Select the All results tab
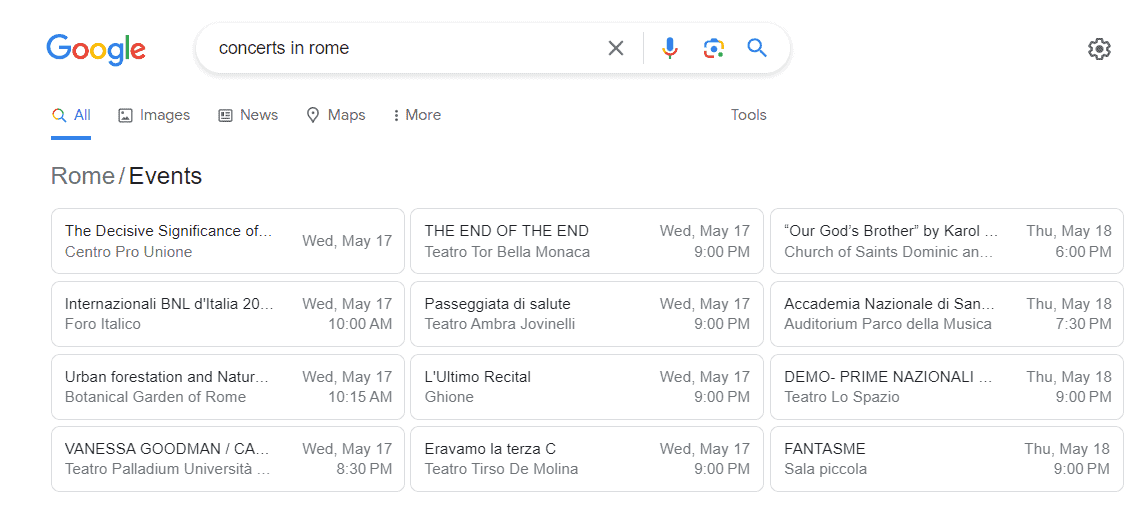The image size is (1126, 520). click(71, 116)
